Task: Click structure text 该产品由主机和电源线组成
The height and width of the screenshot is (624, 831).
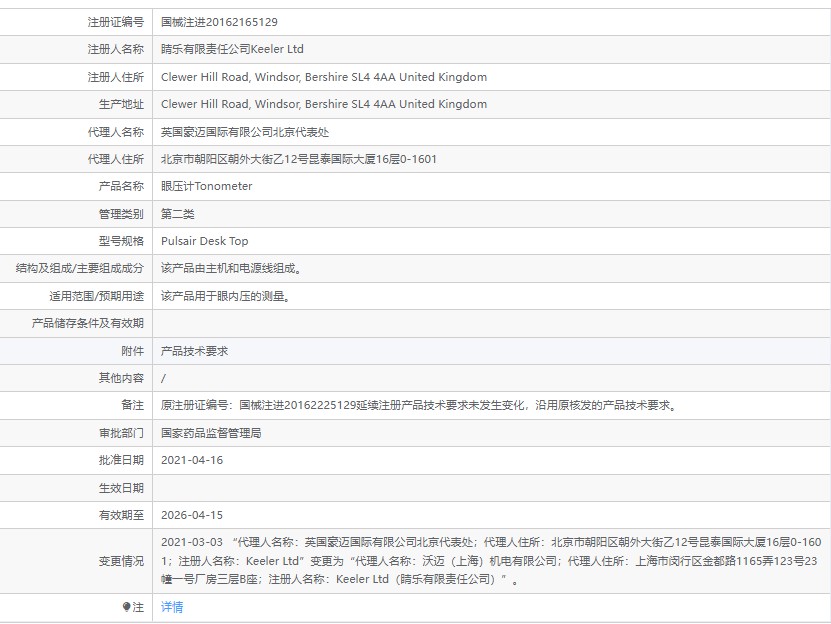Action: 231,268
